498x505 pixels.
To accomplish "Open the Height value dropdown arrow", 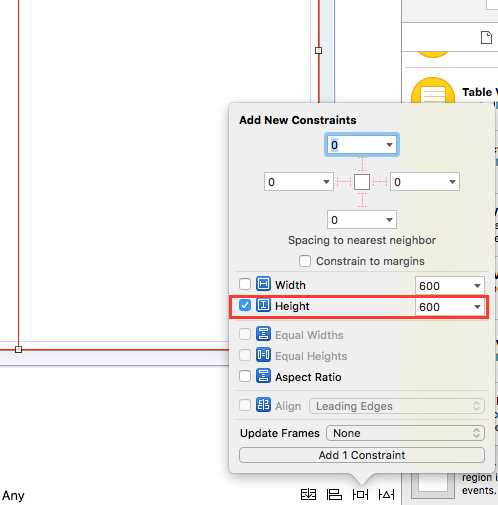I will coord(477,307).
